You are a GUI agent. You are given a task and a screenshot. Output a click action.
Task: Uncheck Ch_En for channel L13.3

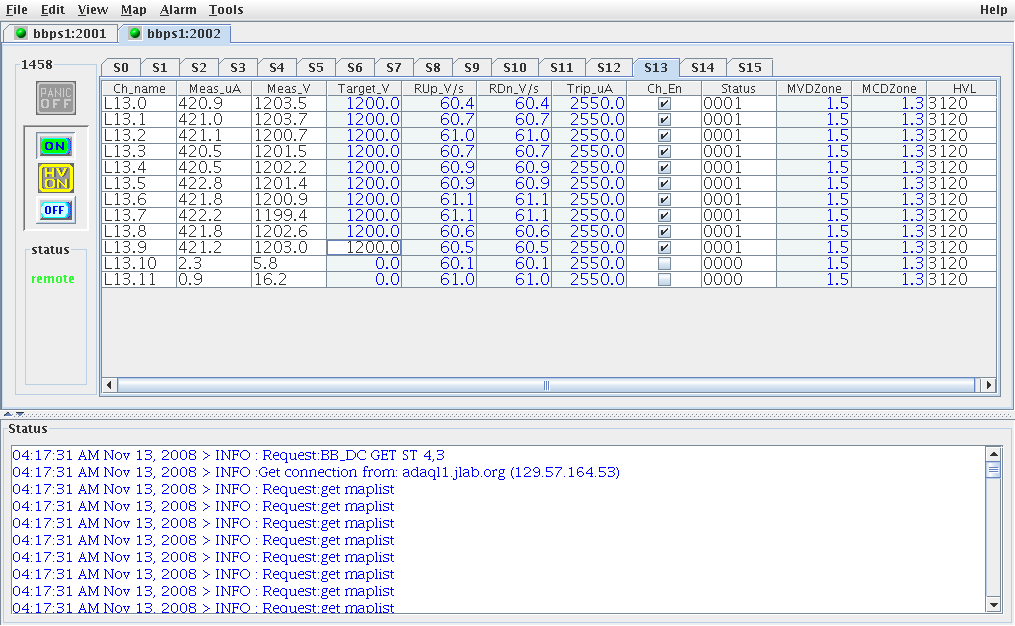664,151
